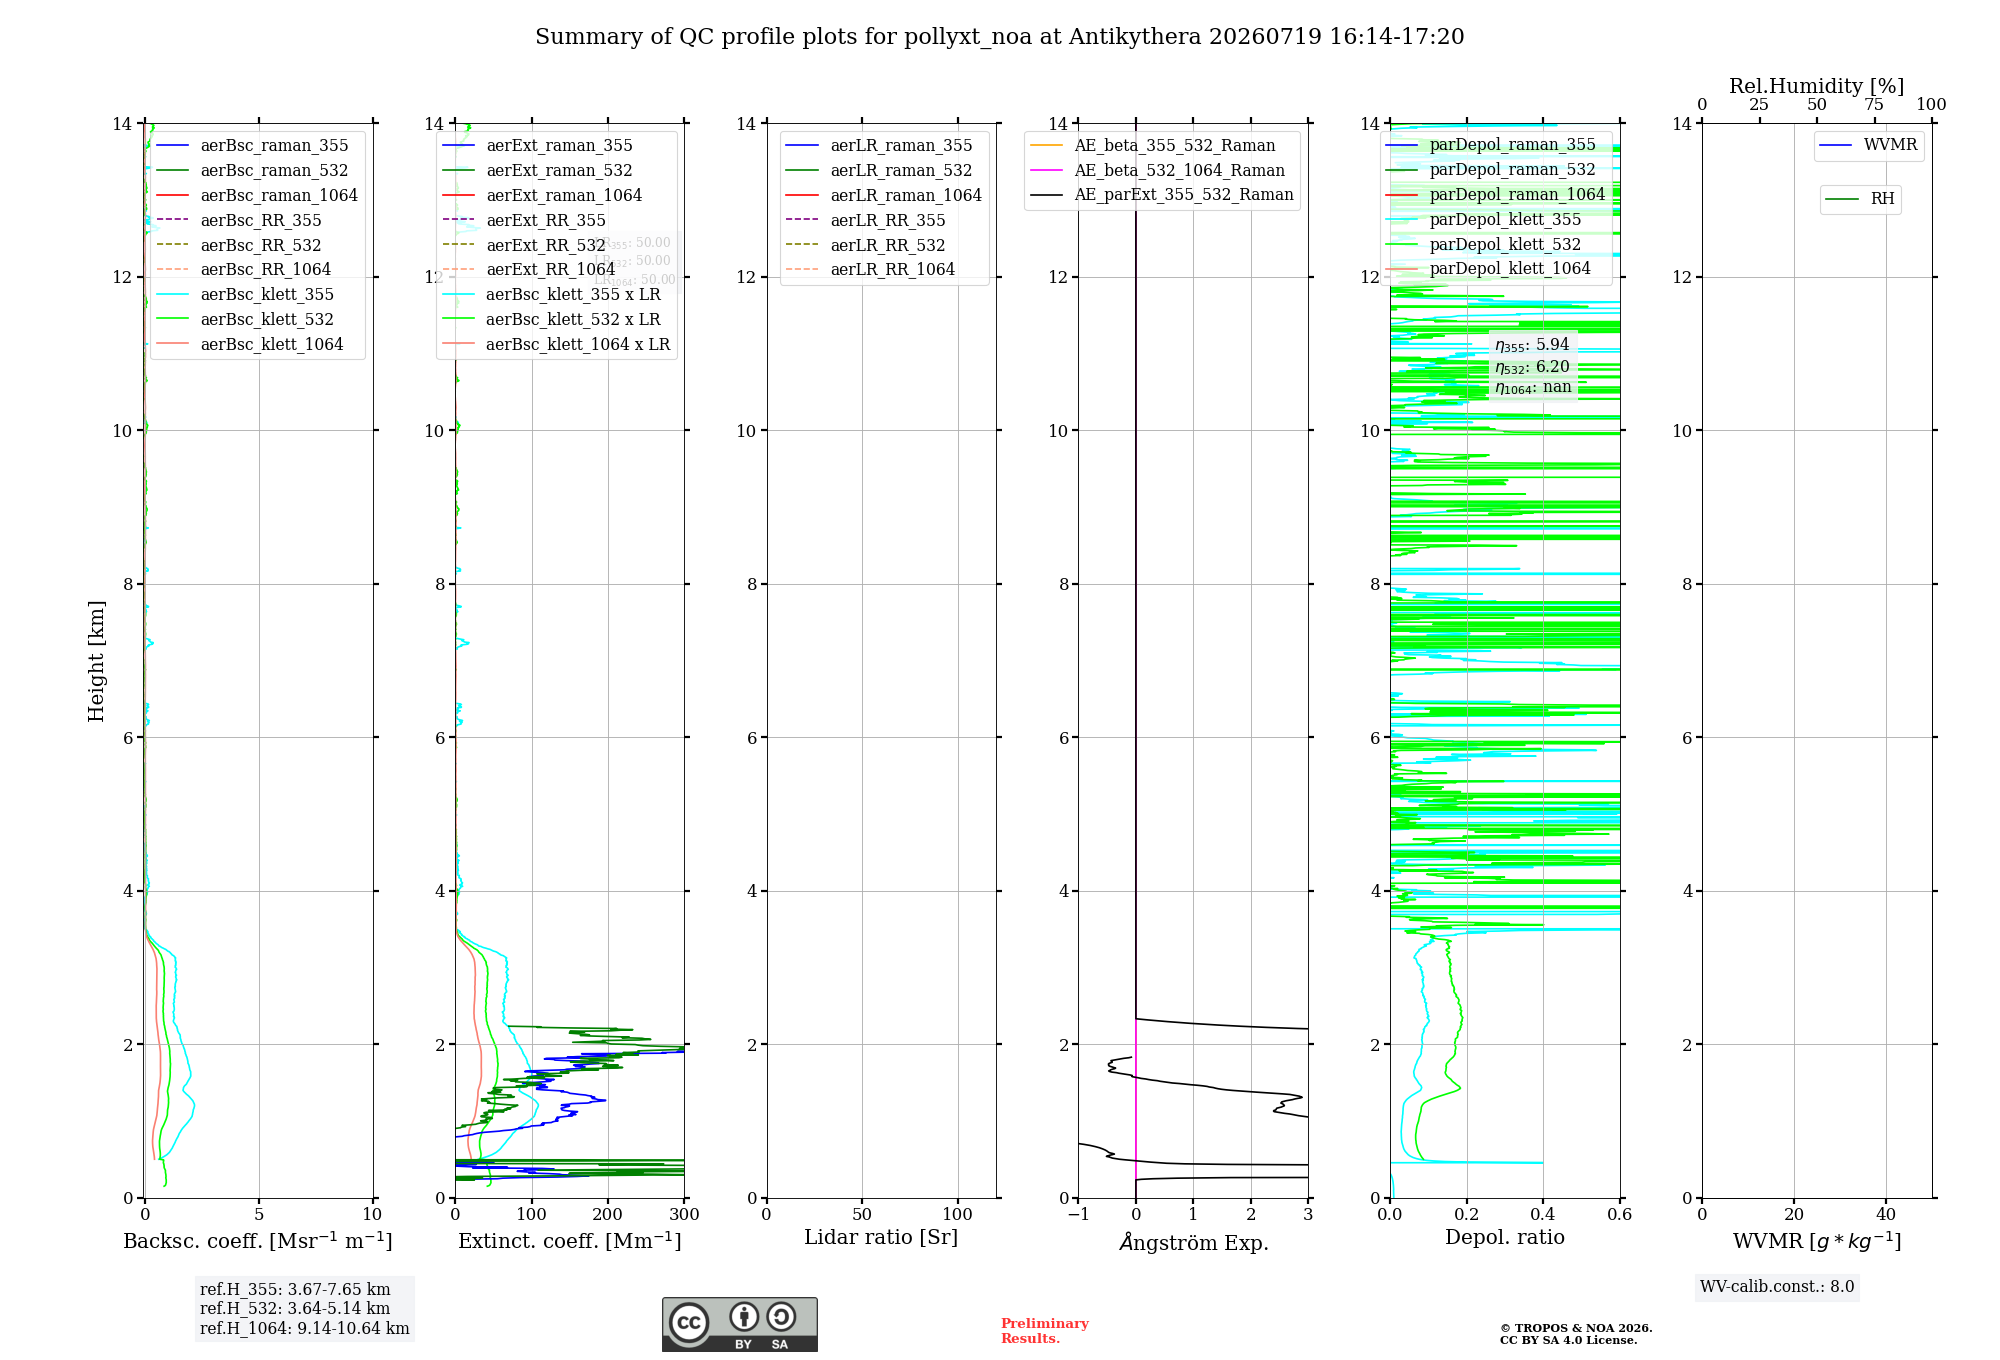Click the aerExt_raman_355 legend entry

tap(538, 145)
